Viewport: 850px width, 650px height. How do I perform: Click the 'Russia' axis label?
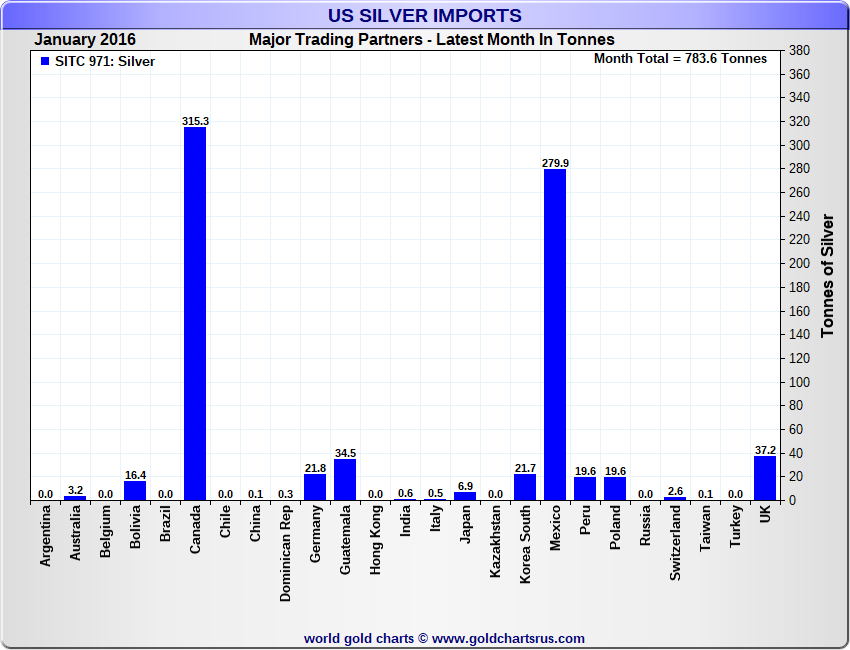click(645, 525)
